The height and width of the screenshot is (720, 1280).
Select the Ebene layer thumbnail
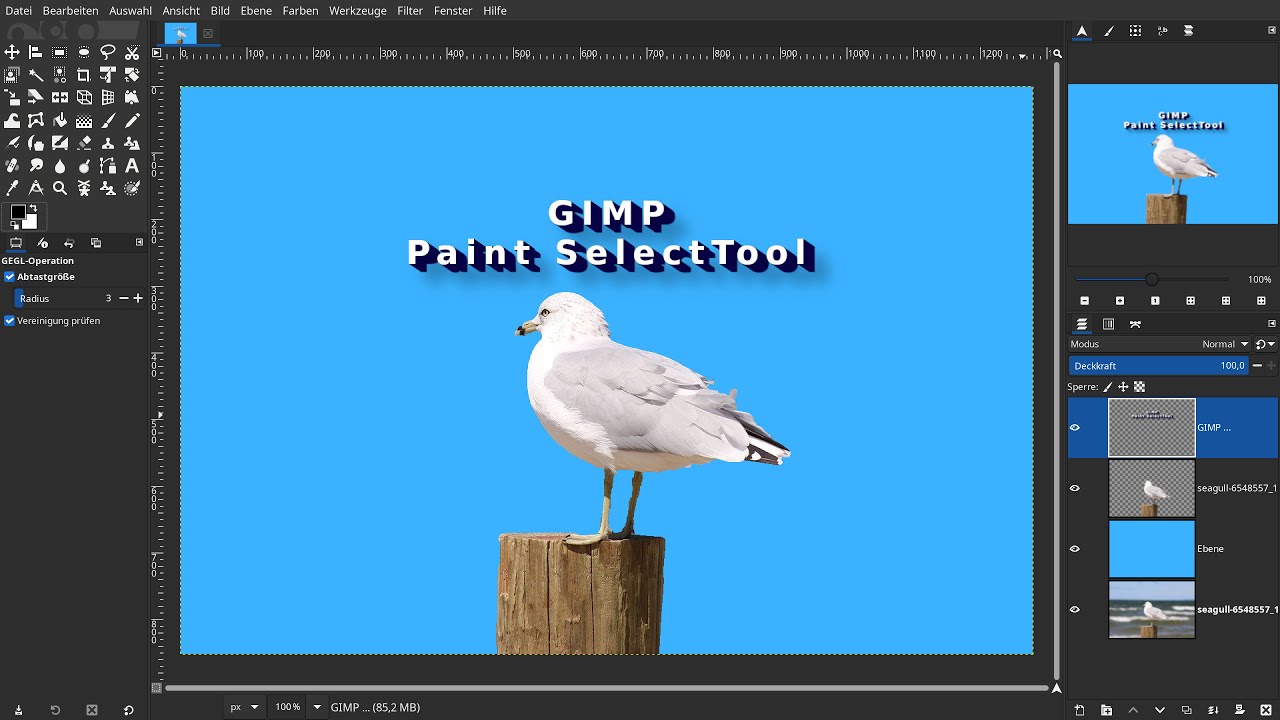1152,549
